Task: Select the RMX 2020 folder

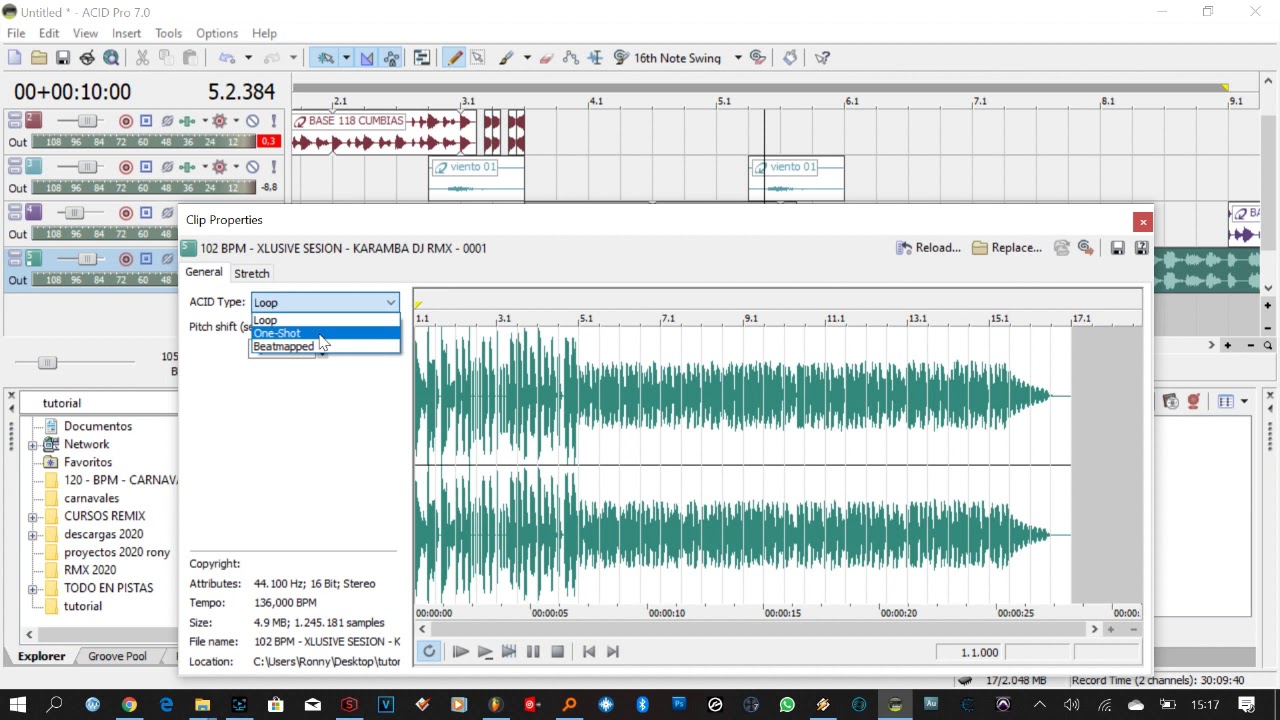Action: pos(90,570)
